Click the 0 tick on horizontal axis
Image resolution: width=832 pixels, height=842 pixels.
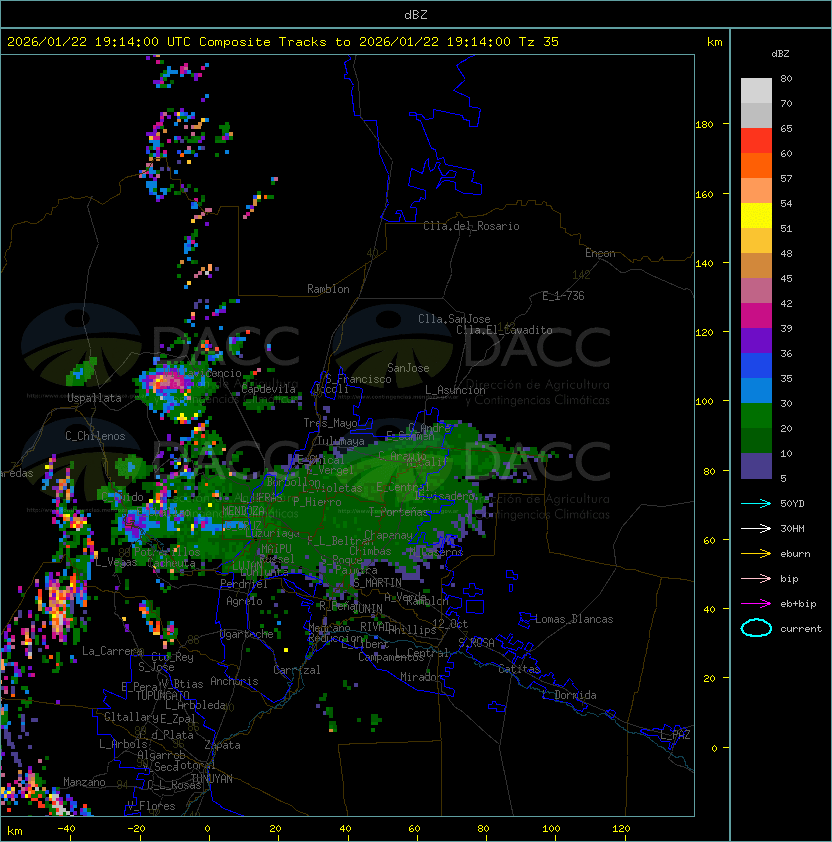click(208, 829)
